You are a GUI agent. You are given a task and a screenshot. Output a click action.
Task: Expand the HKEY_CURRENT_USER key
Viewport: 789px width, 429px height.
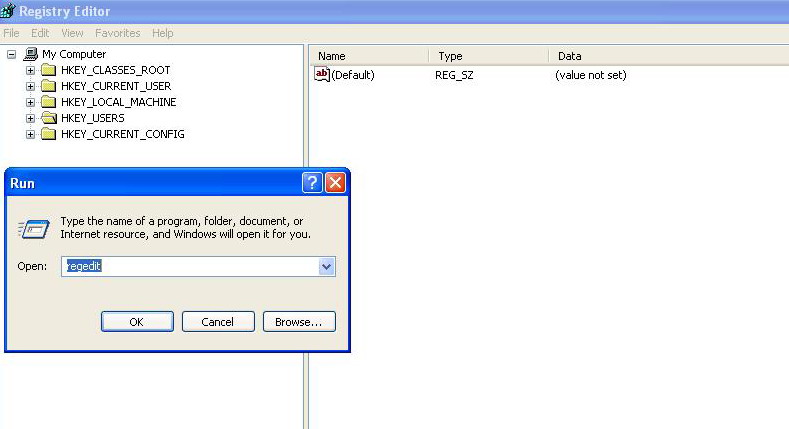tap(30, 87)
